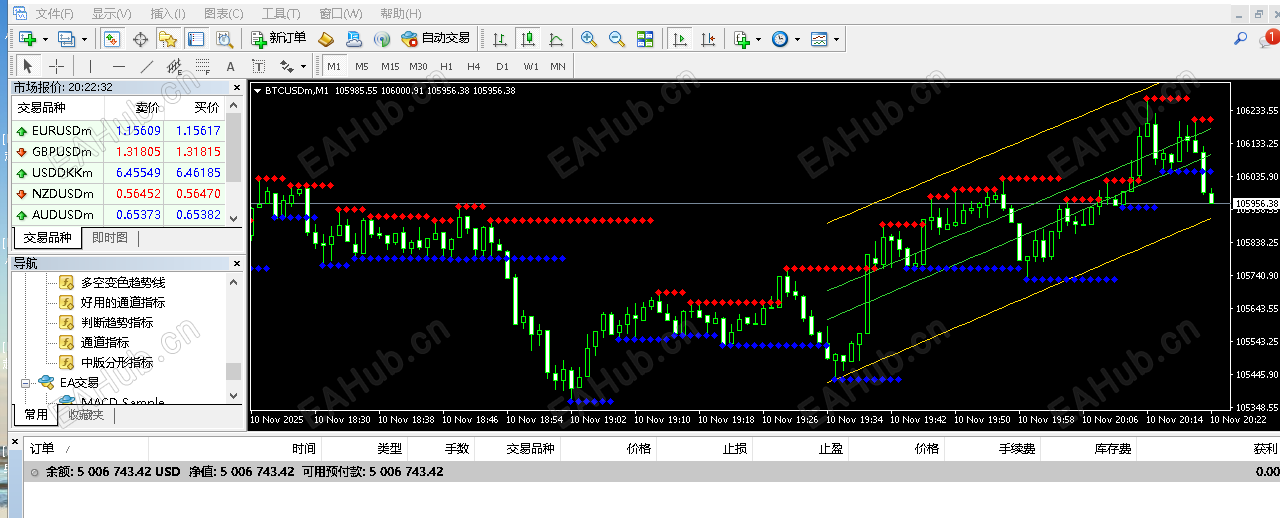Select the text label T tool

[259, 66]
